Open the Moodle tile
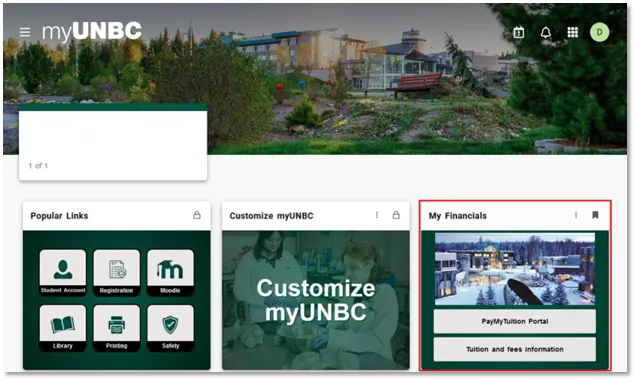Screen dimensions: 636x381 pyautogui.click(x=170, y=272)
